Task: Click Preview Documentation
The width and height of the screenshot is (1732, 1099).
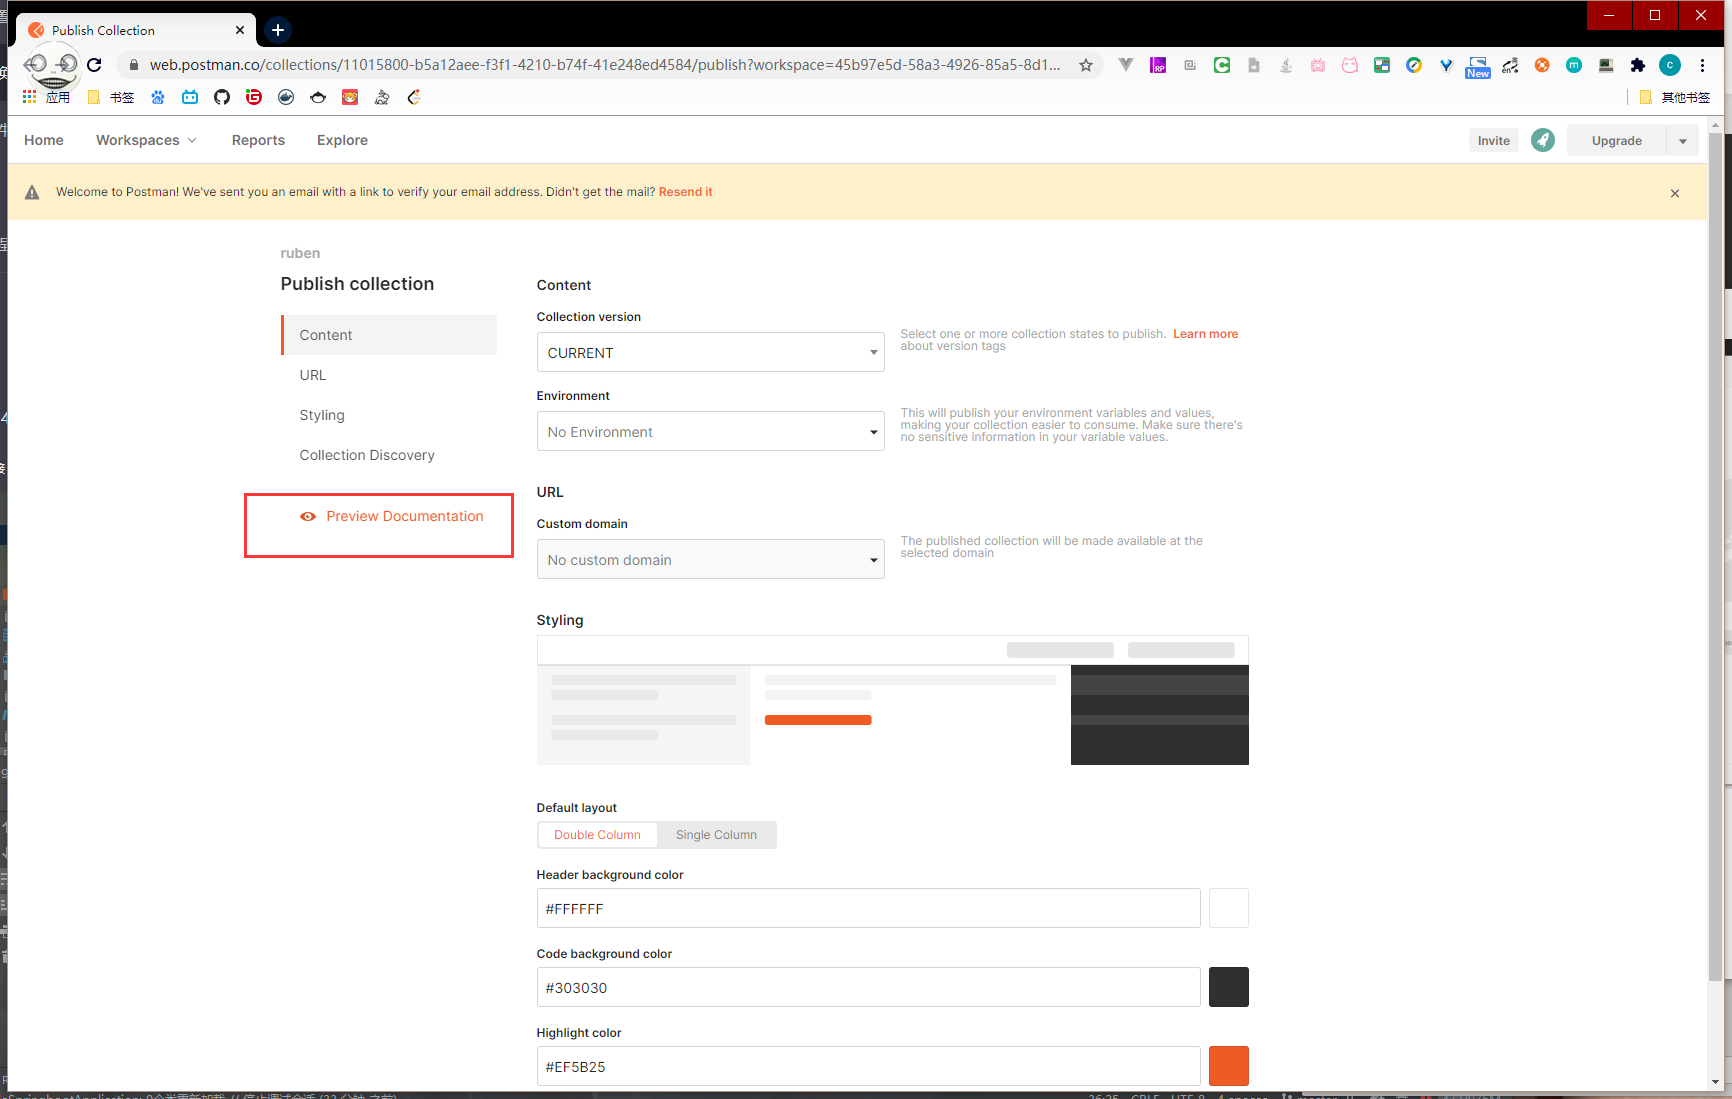Action: click(392, 516)
